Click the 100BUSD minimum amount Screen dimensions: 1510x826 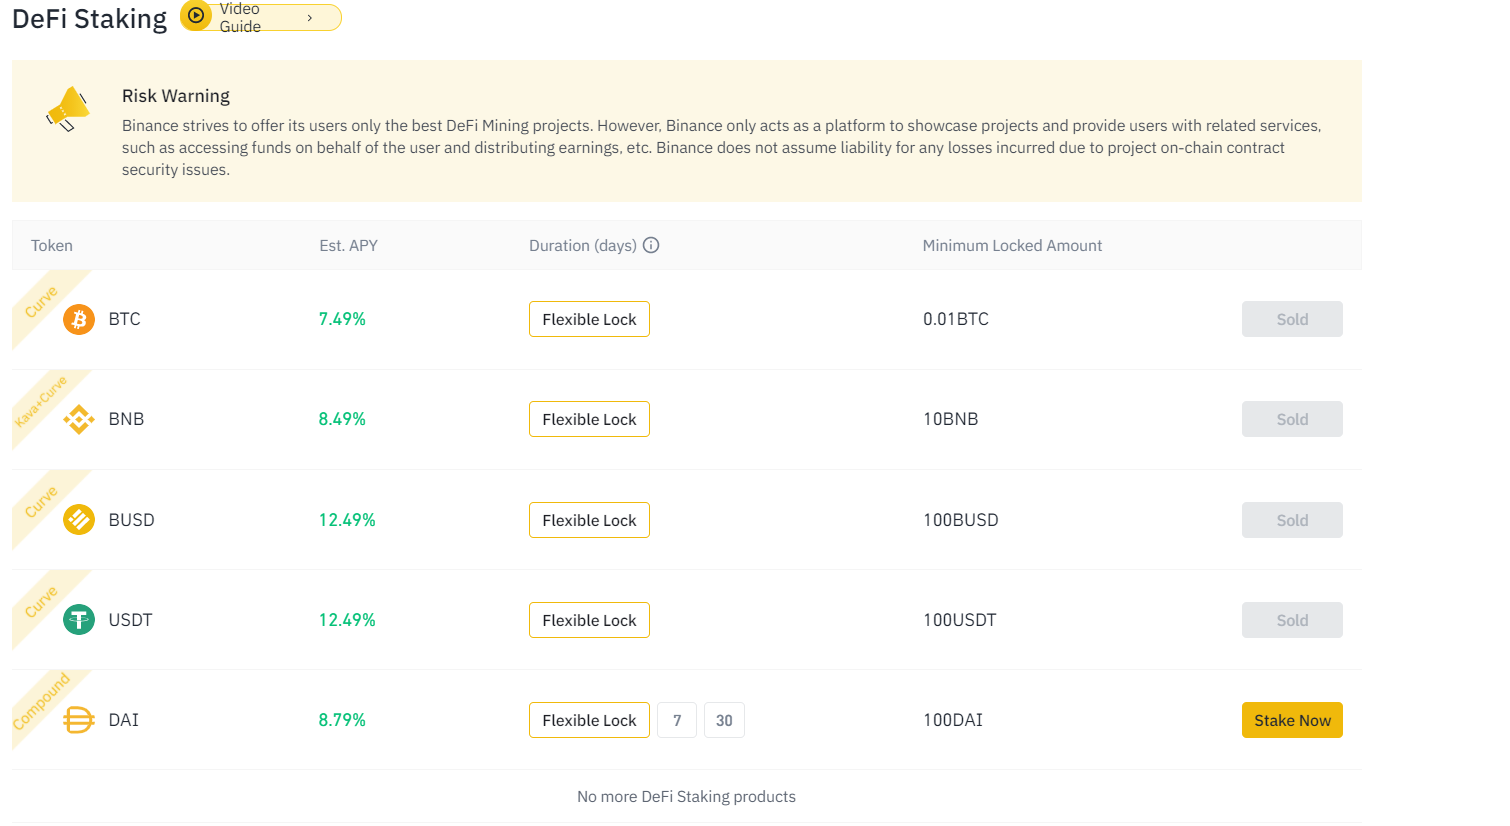(x=960, y=520)
